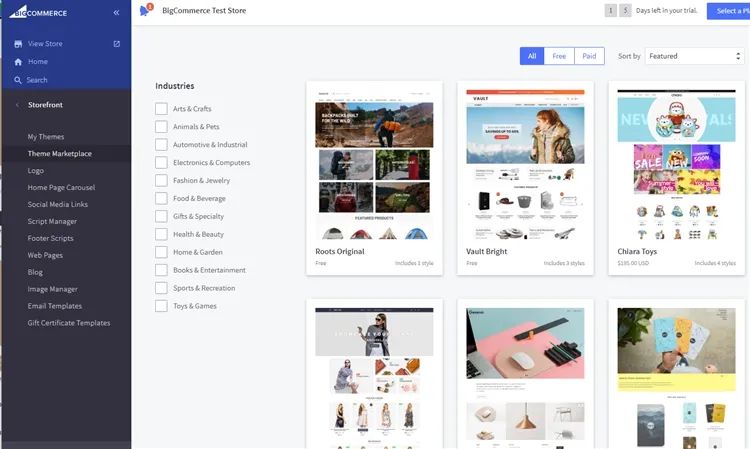Go back using Storefront chevron arrow
Viewport: 750px width, 449px height.
pos(17,105)
